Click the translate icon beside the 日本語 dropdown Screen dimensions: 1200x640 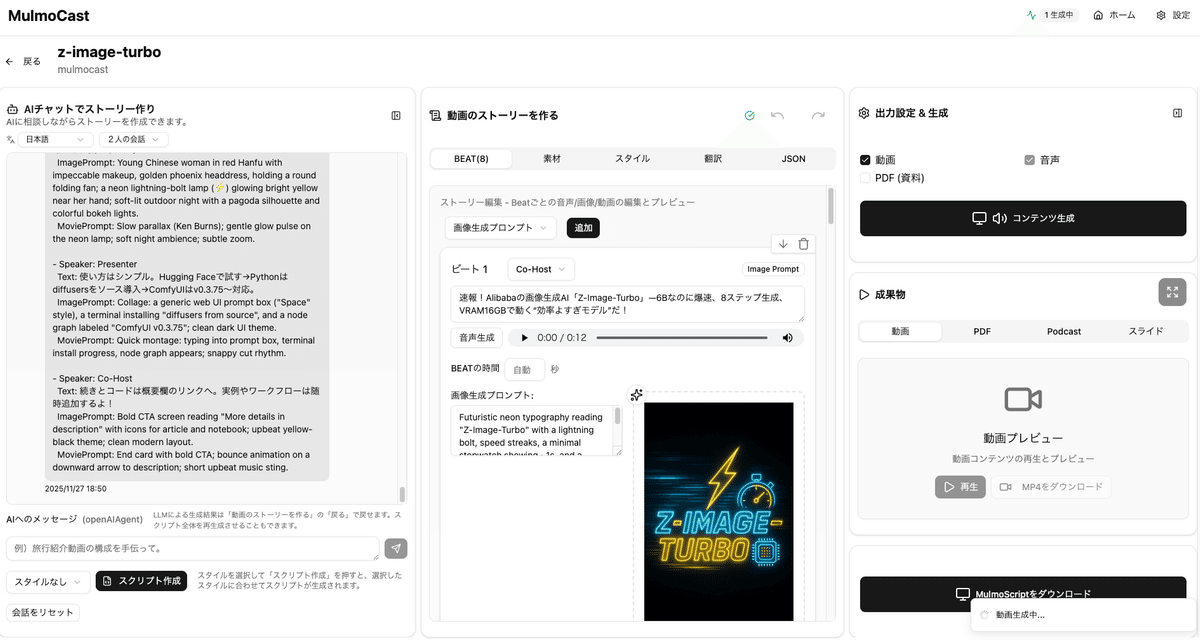(11, 140)
